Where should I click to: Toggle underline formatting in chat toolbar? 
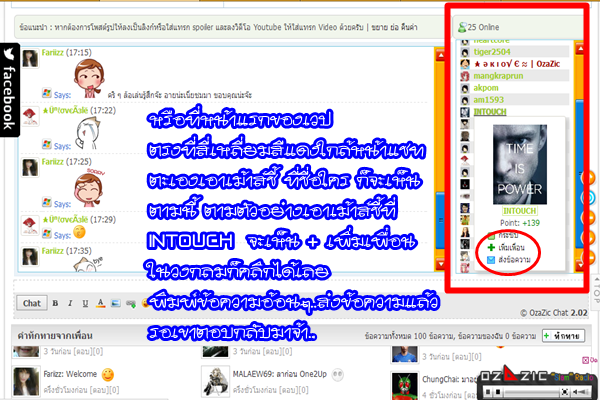[85, 303]
